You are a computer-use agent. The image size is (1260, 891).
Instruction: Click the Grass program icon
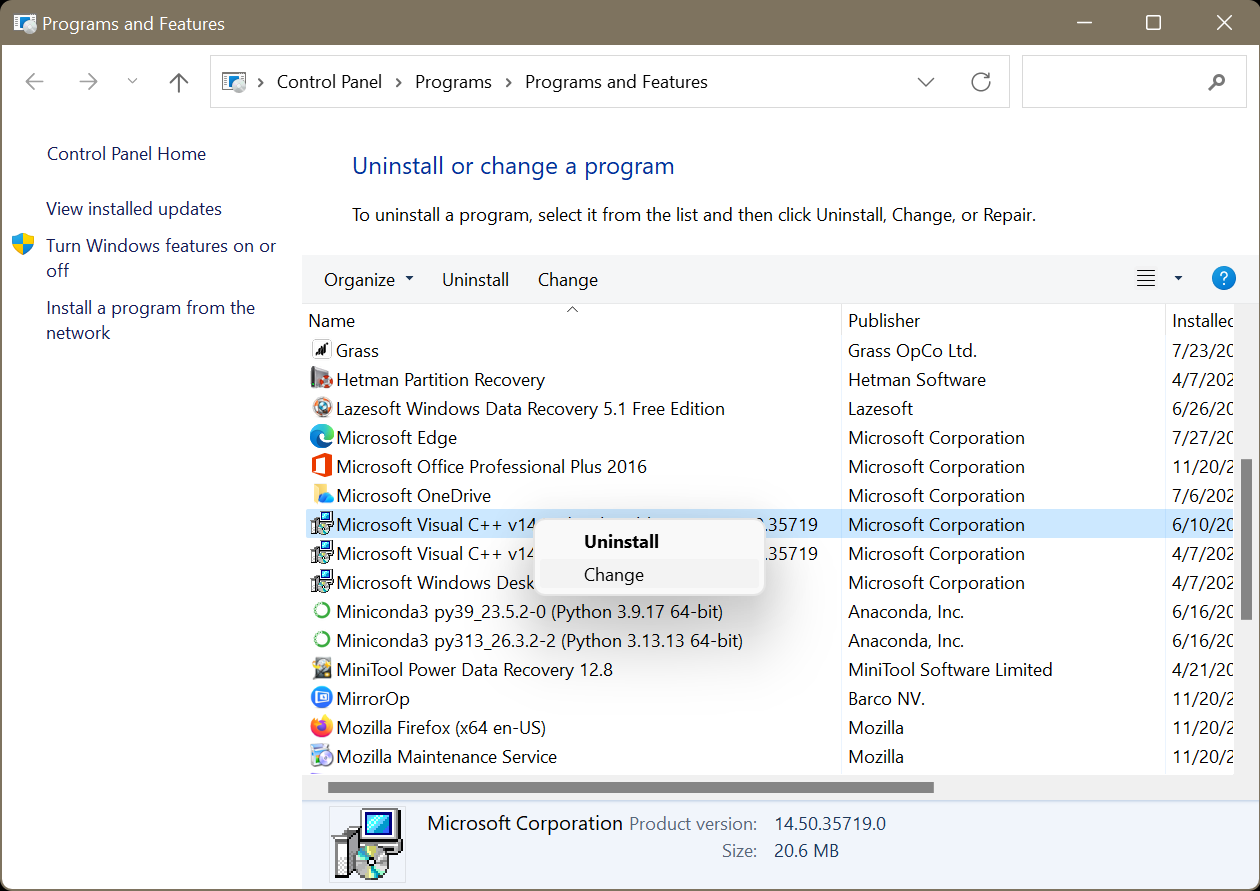322,350
